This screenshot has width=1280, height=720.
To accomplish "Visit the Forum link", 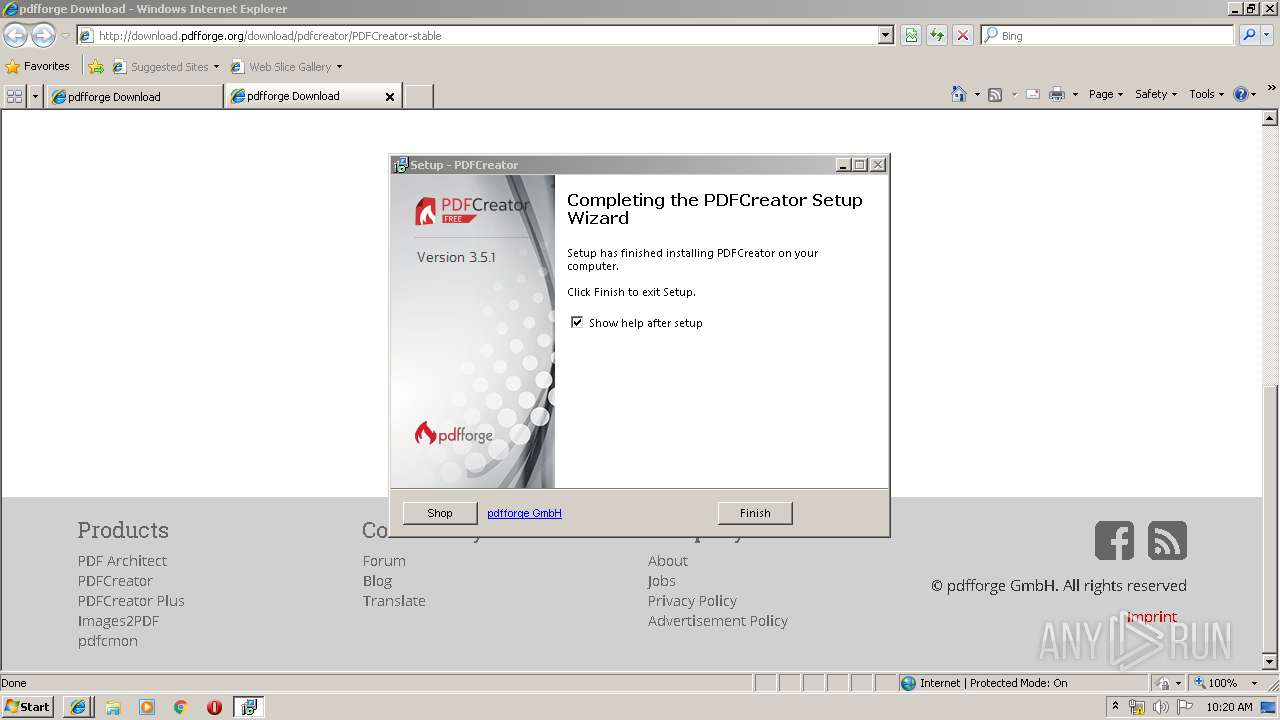I will tap(384, 560).
